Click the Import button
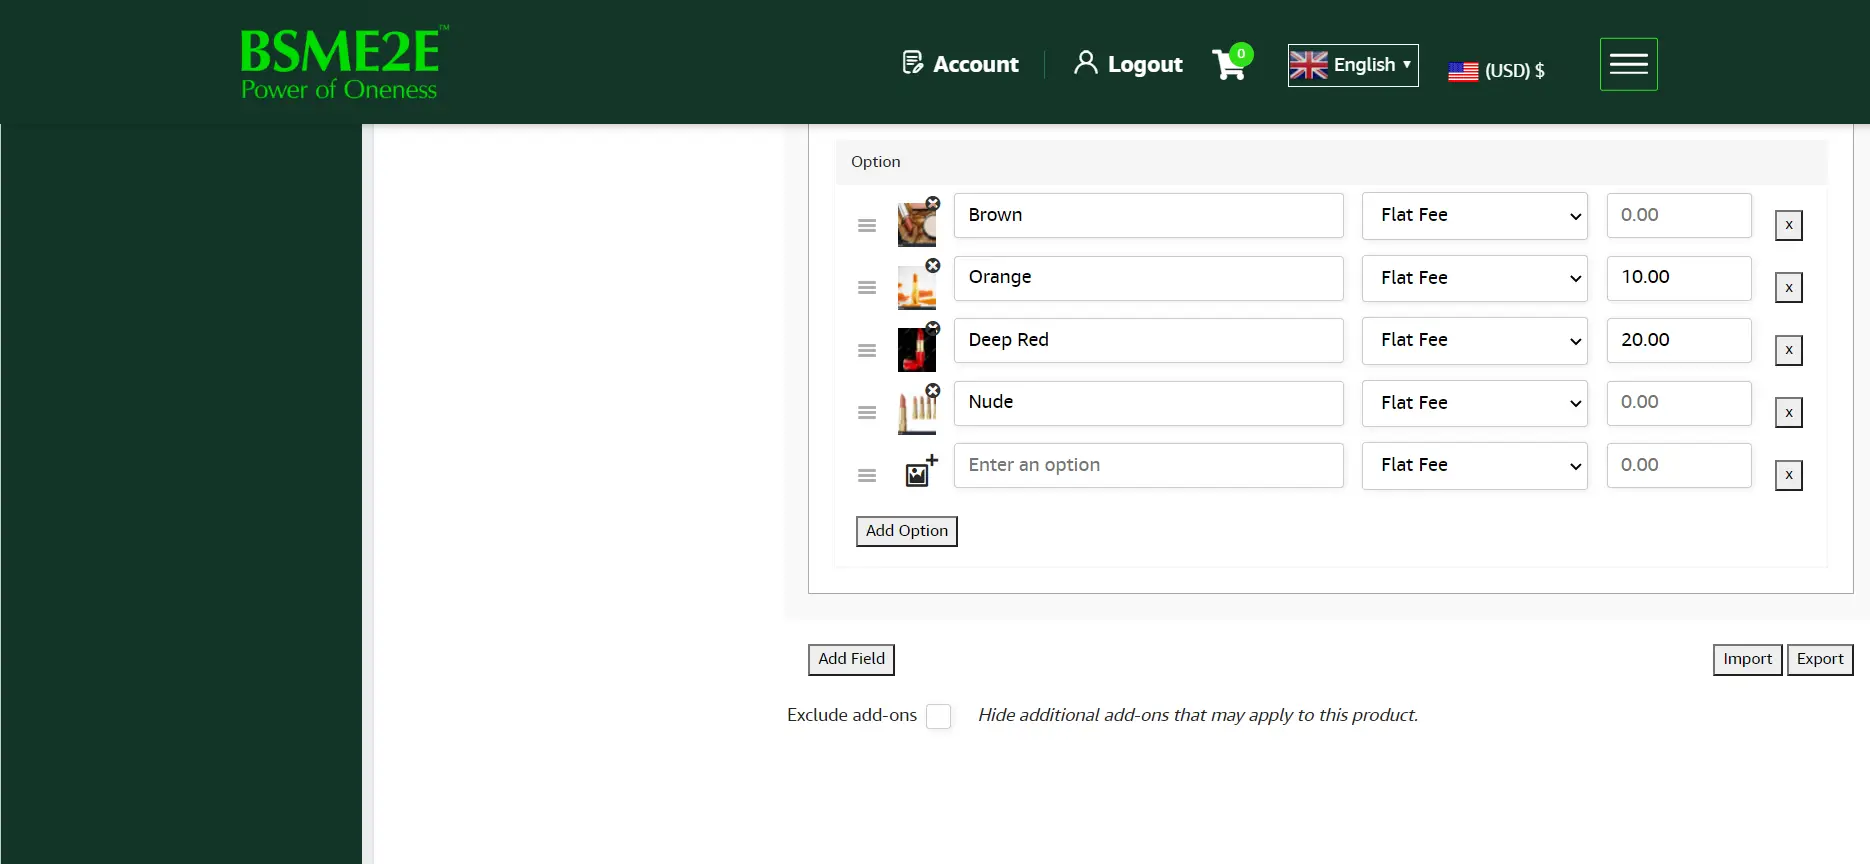Image resolution: width=1870 pixels, height=864 pixels. 1747,659
